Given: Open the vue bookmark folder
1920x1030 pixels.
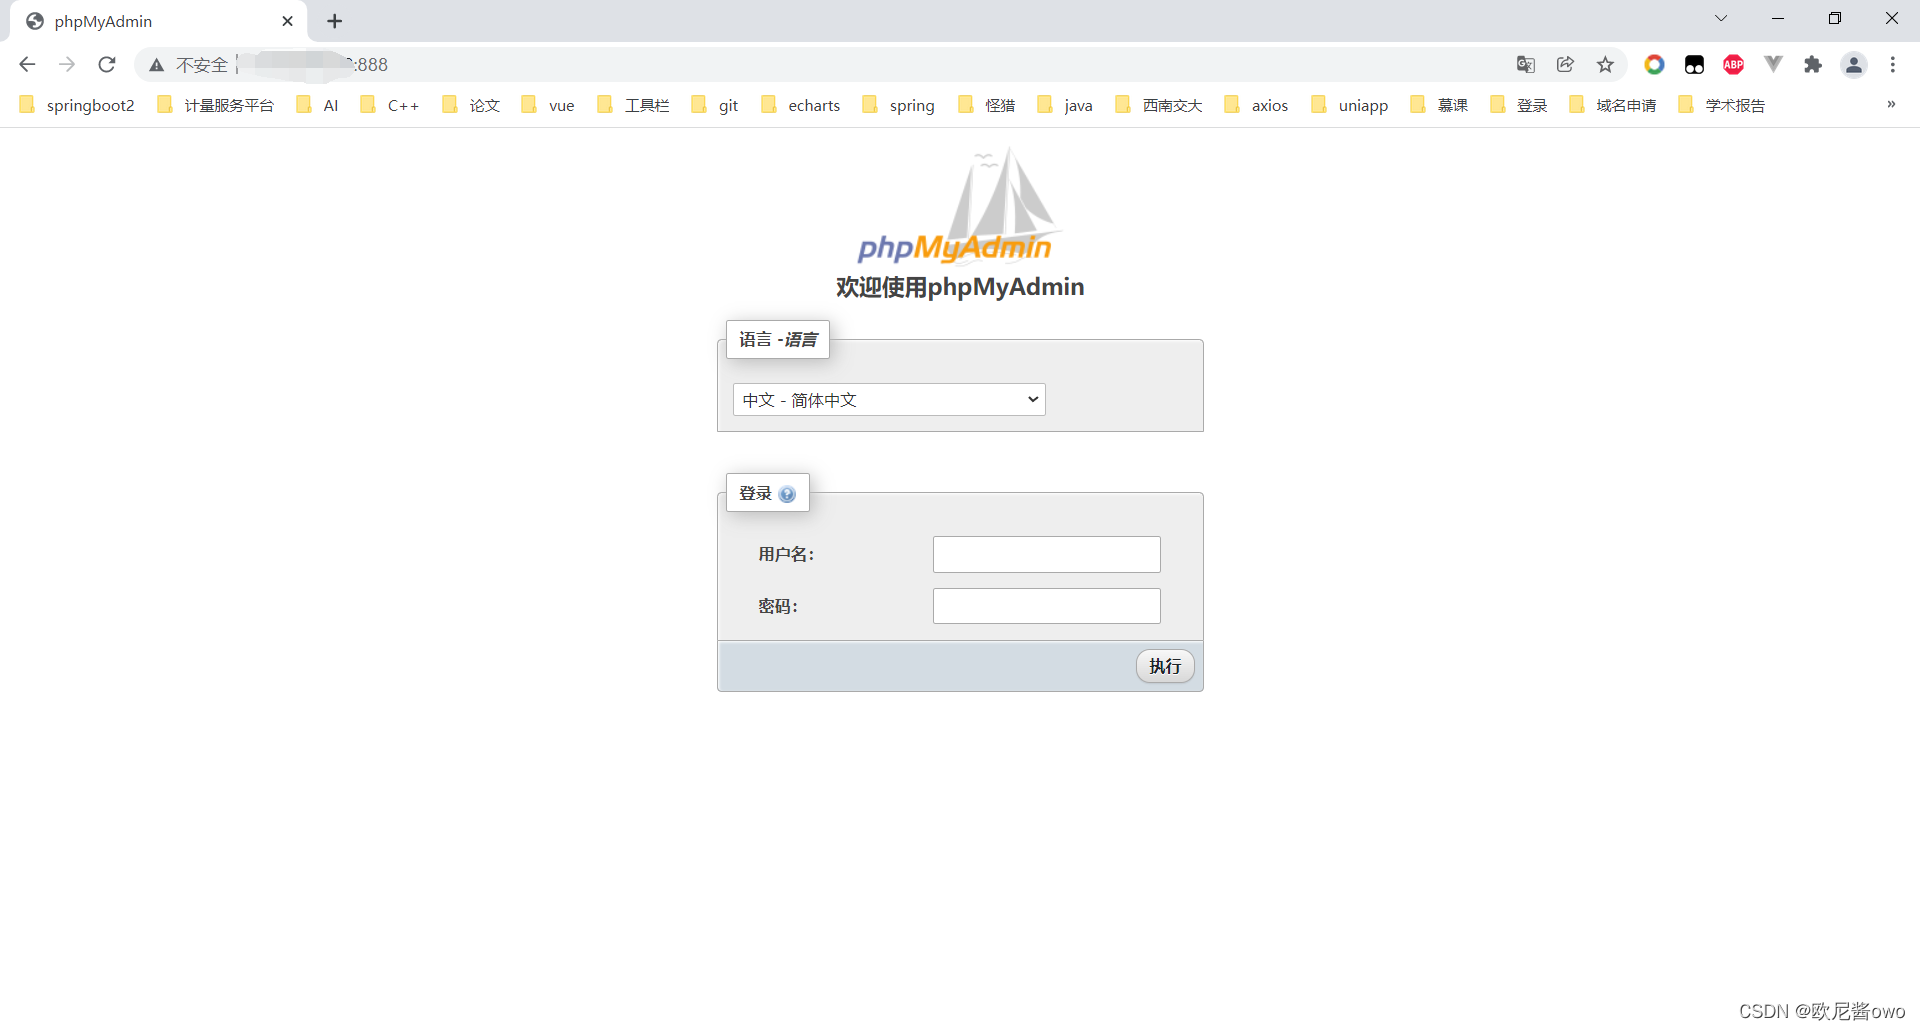Looking at the screenshot, I should pos(548,105).
